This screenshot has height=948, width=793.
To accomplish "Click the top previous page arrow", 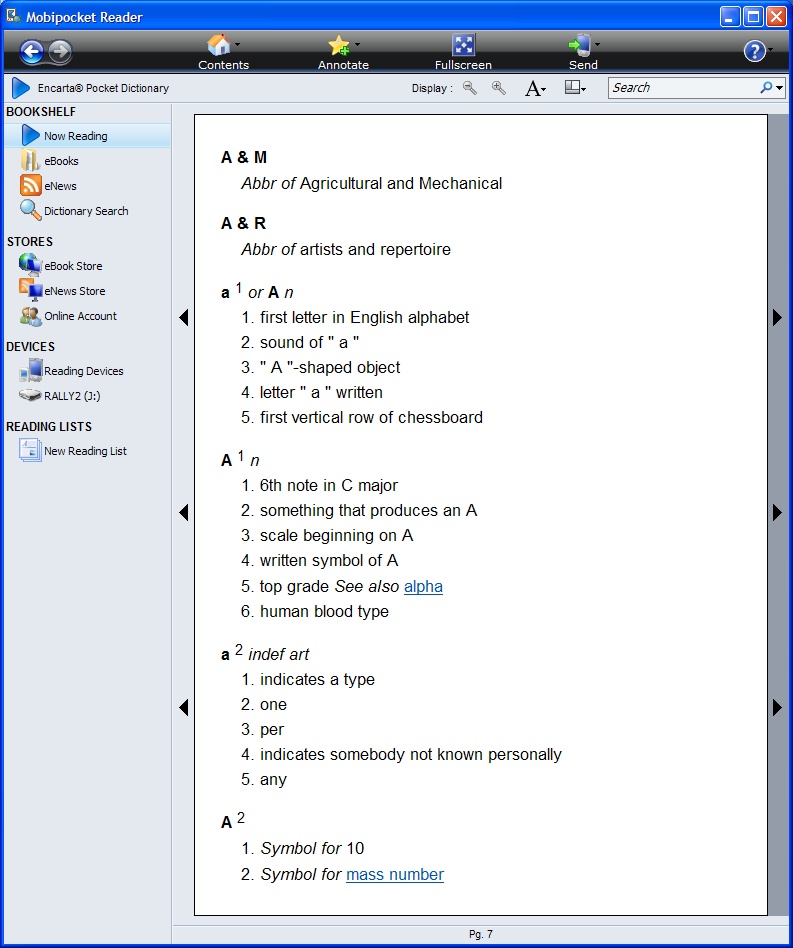I will (x=184, y=317).
